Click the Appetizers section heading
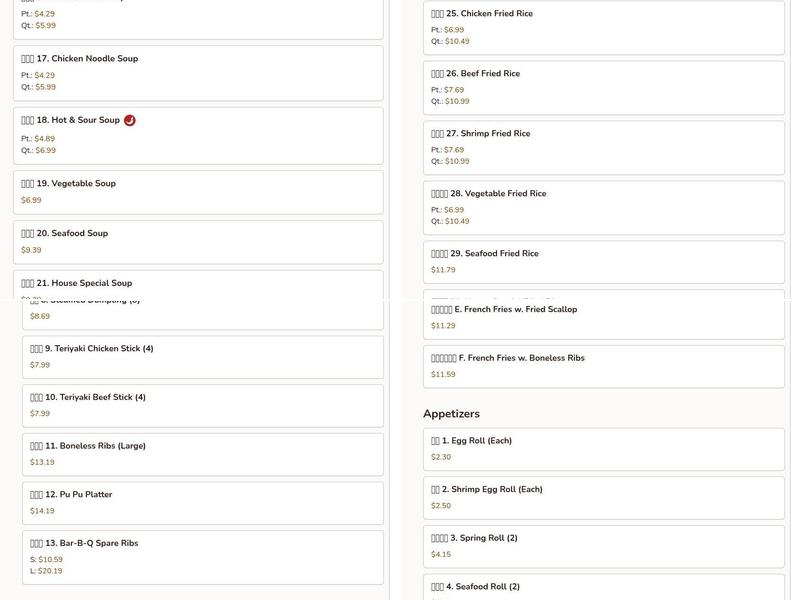 (x=452, y=414)
